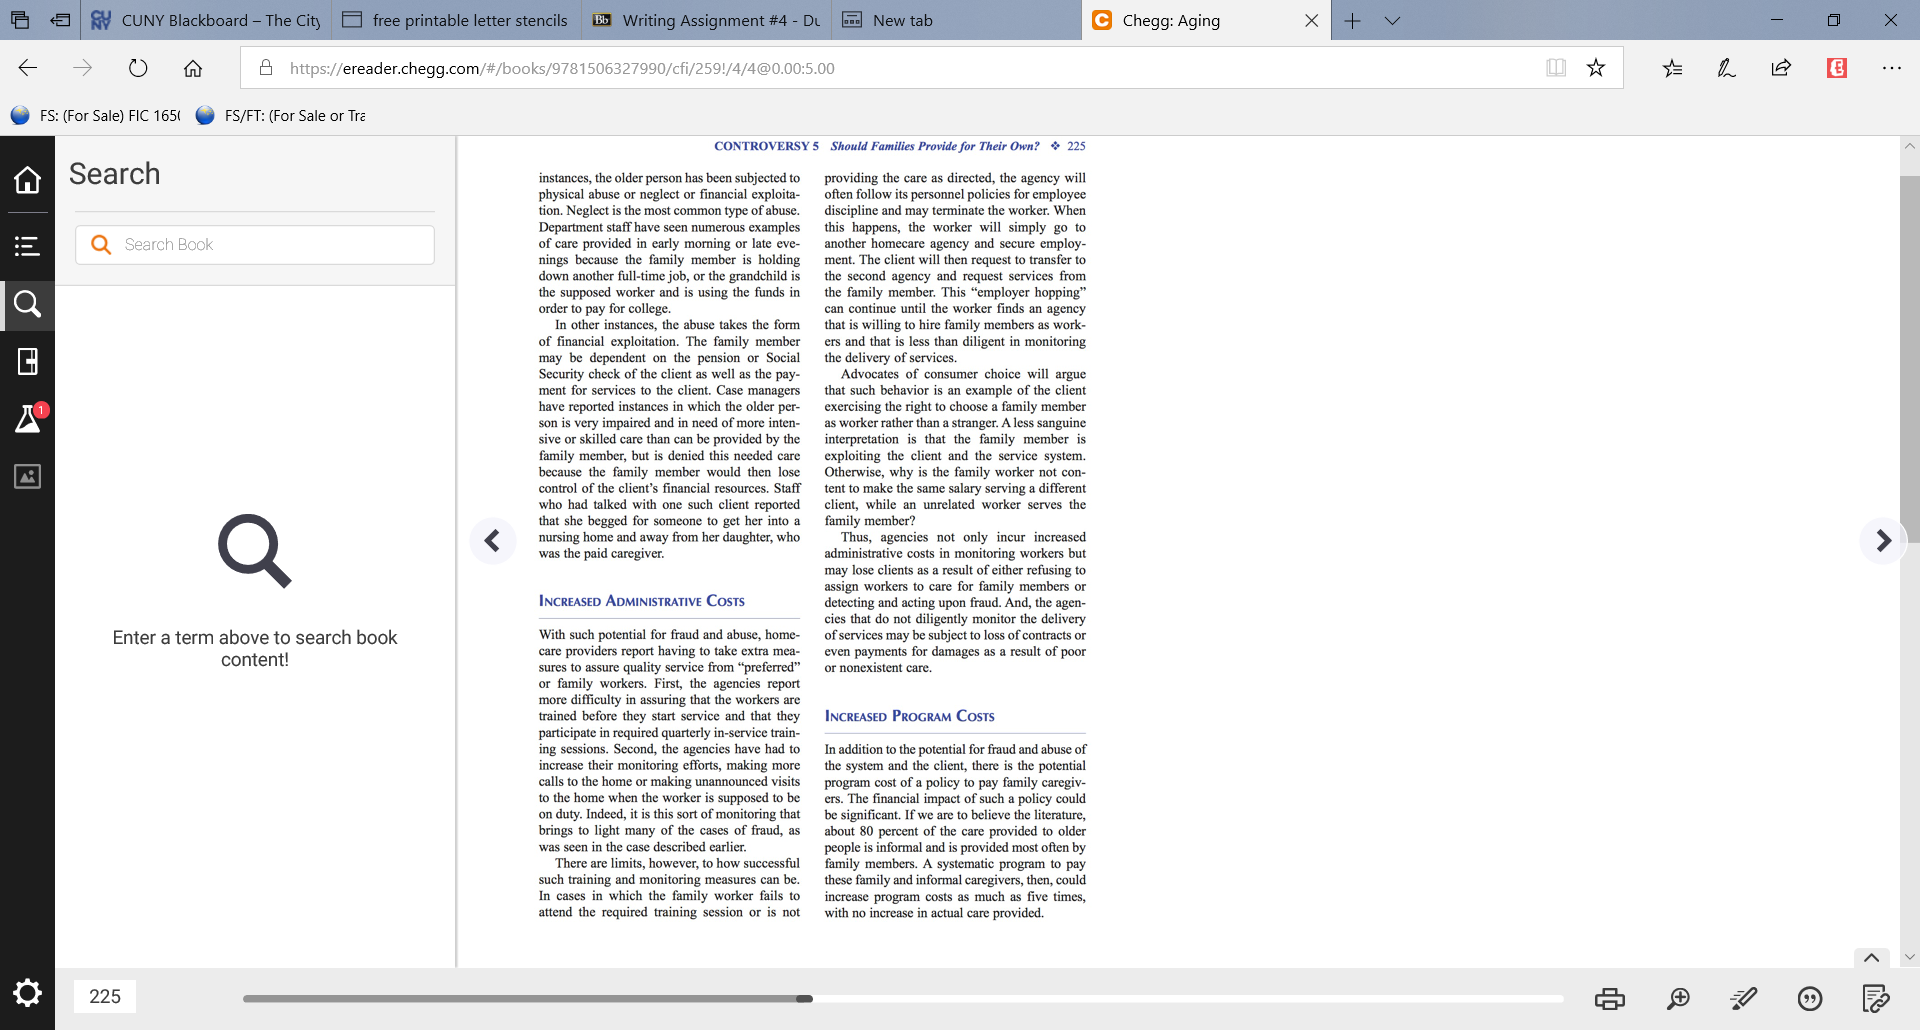
Task: Click the Increased Program Costs heading
Action: click(x=909, y=716)
